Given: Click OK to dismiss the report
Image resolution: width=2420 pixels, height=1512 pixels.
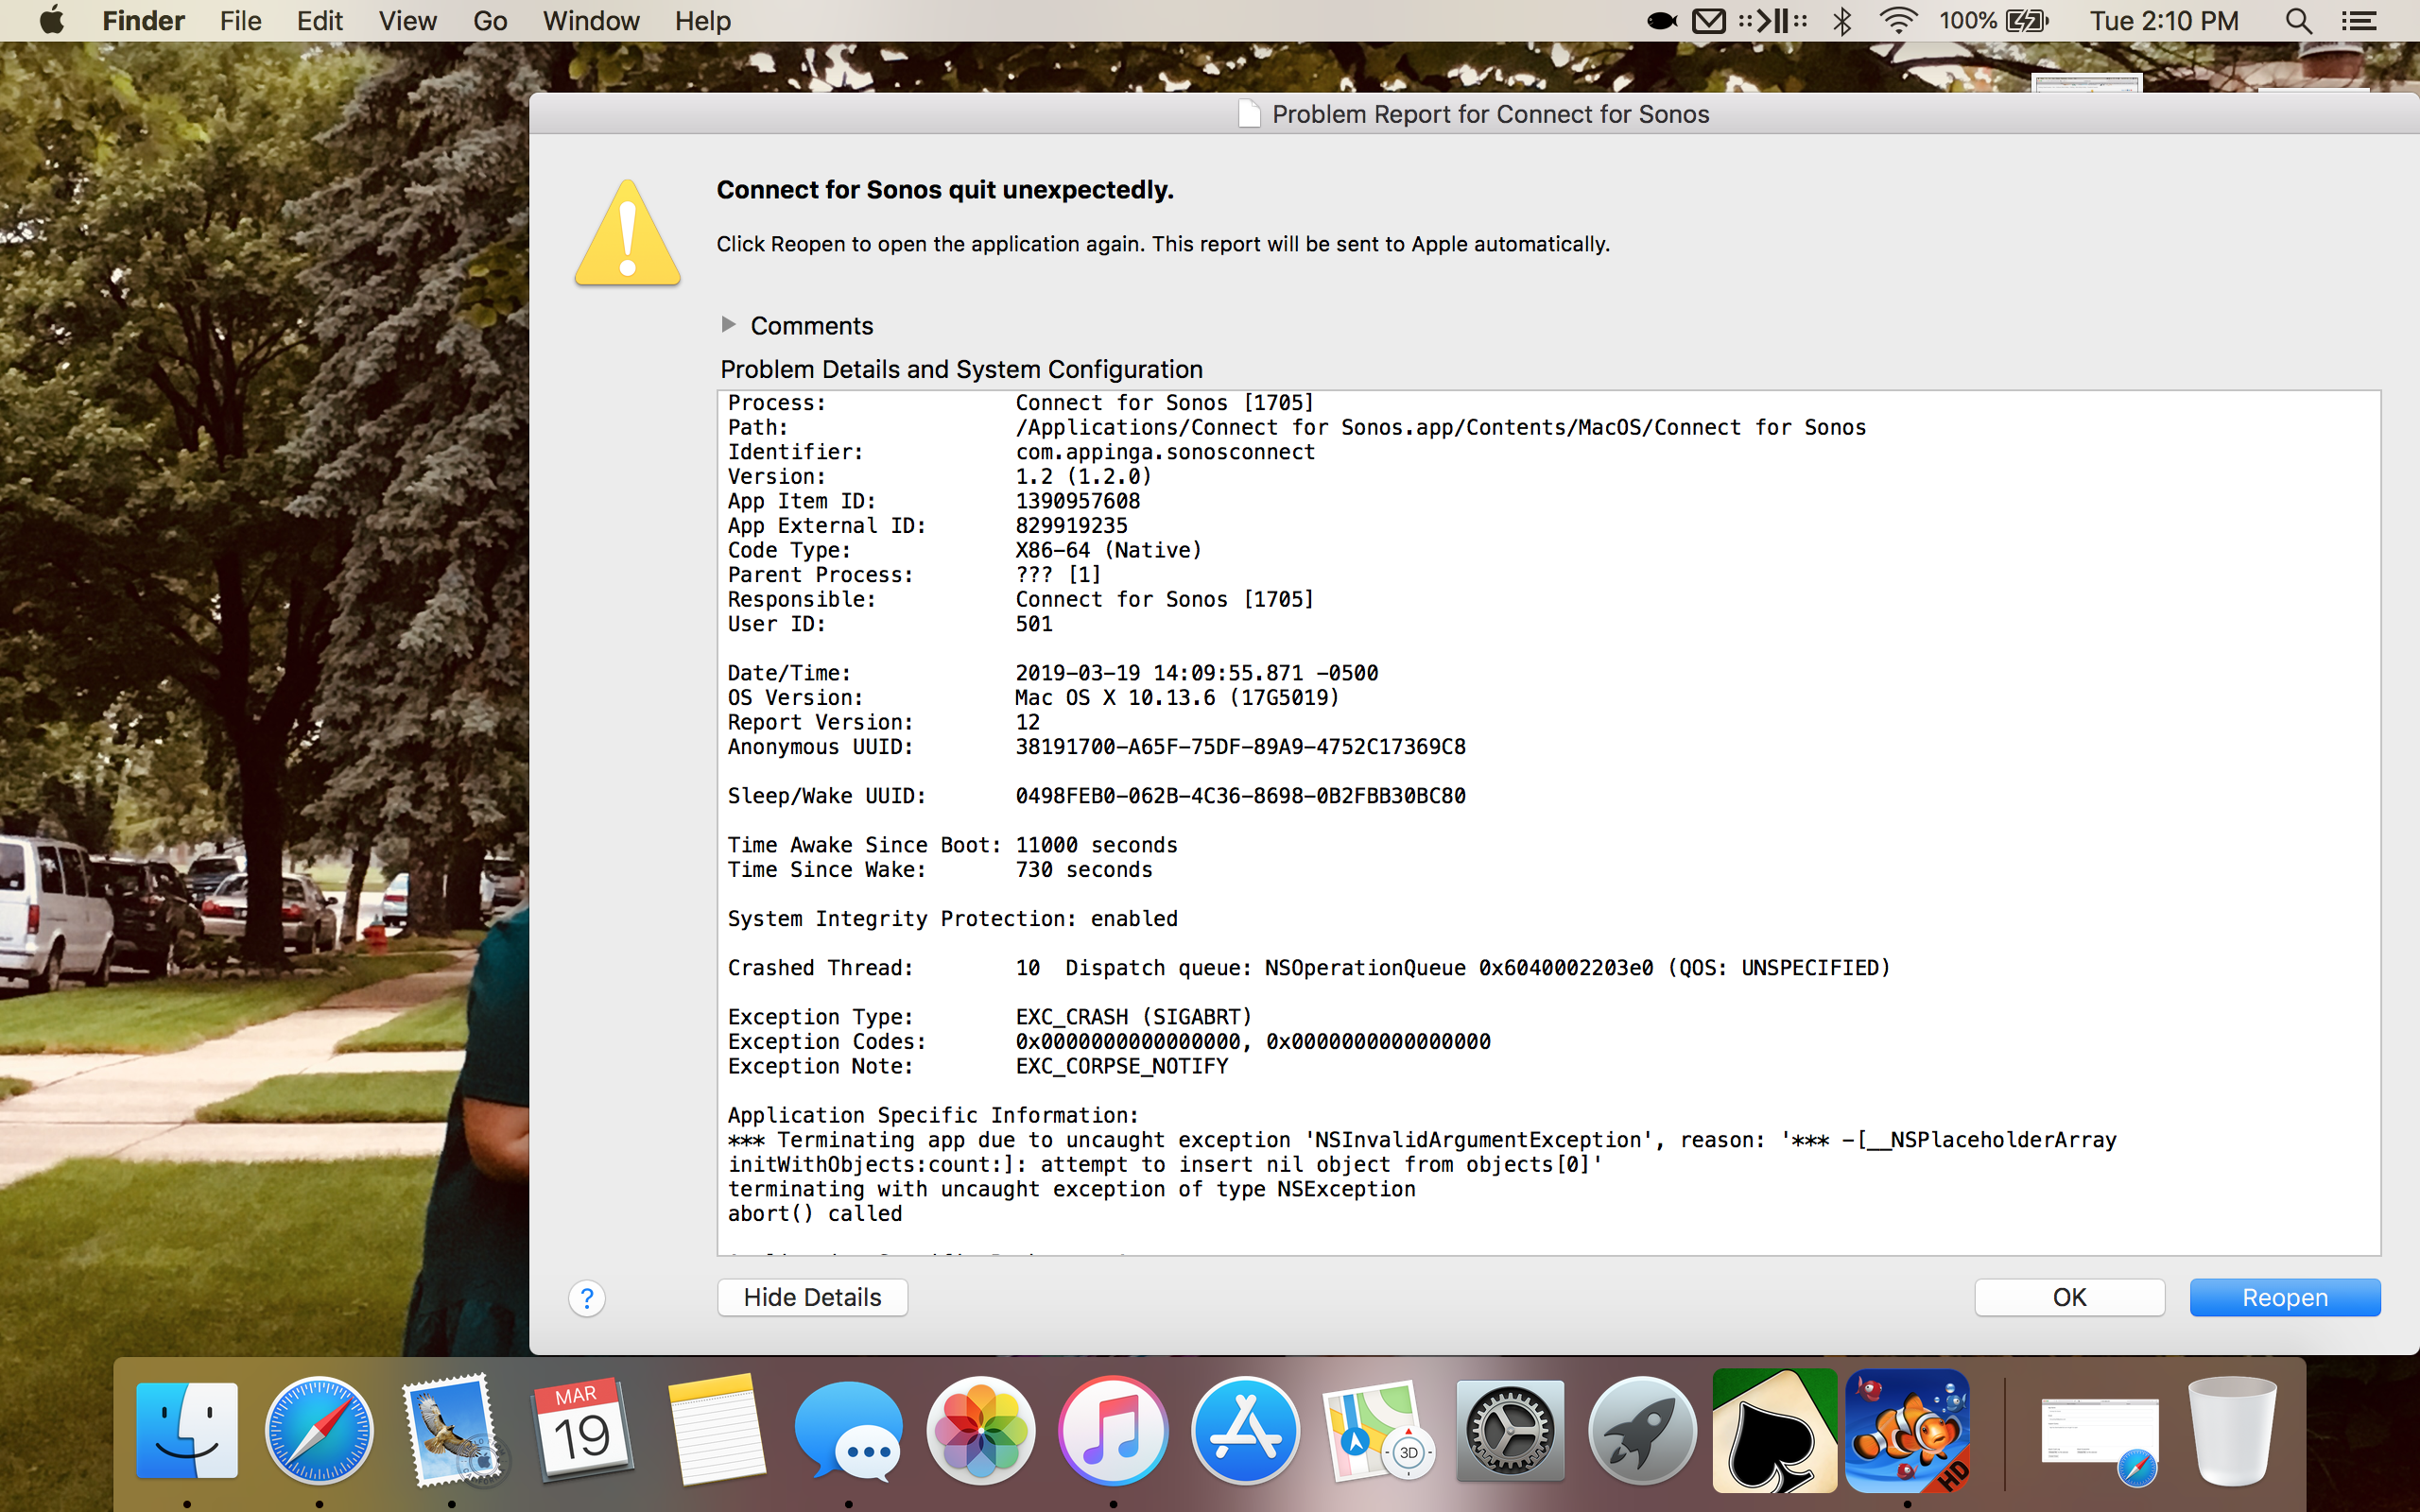Looking at the screenshot, I should pyautogui.click(x=2069, y=1297).
